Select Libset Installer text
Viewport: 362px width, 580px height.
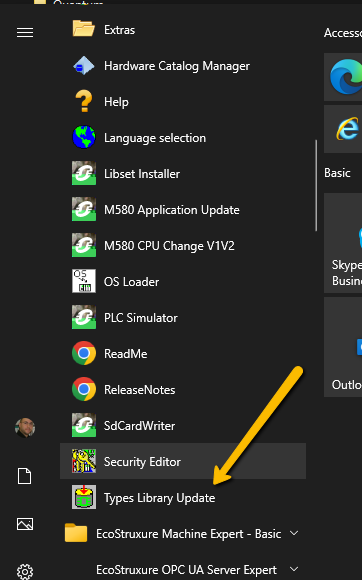(142, 174)
